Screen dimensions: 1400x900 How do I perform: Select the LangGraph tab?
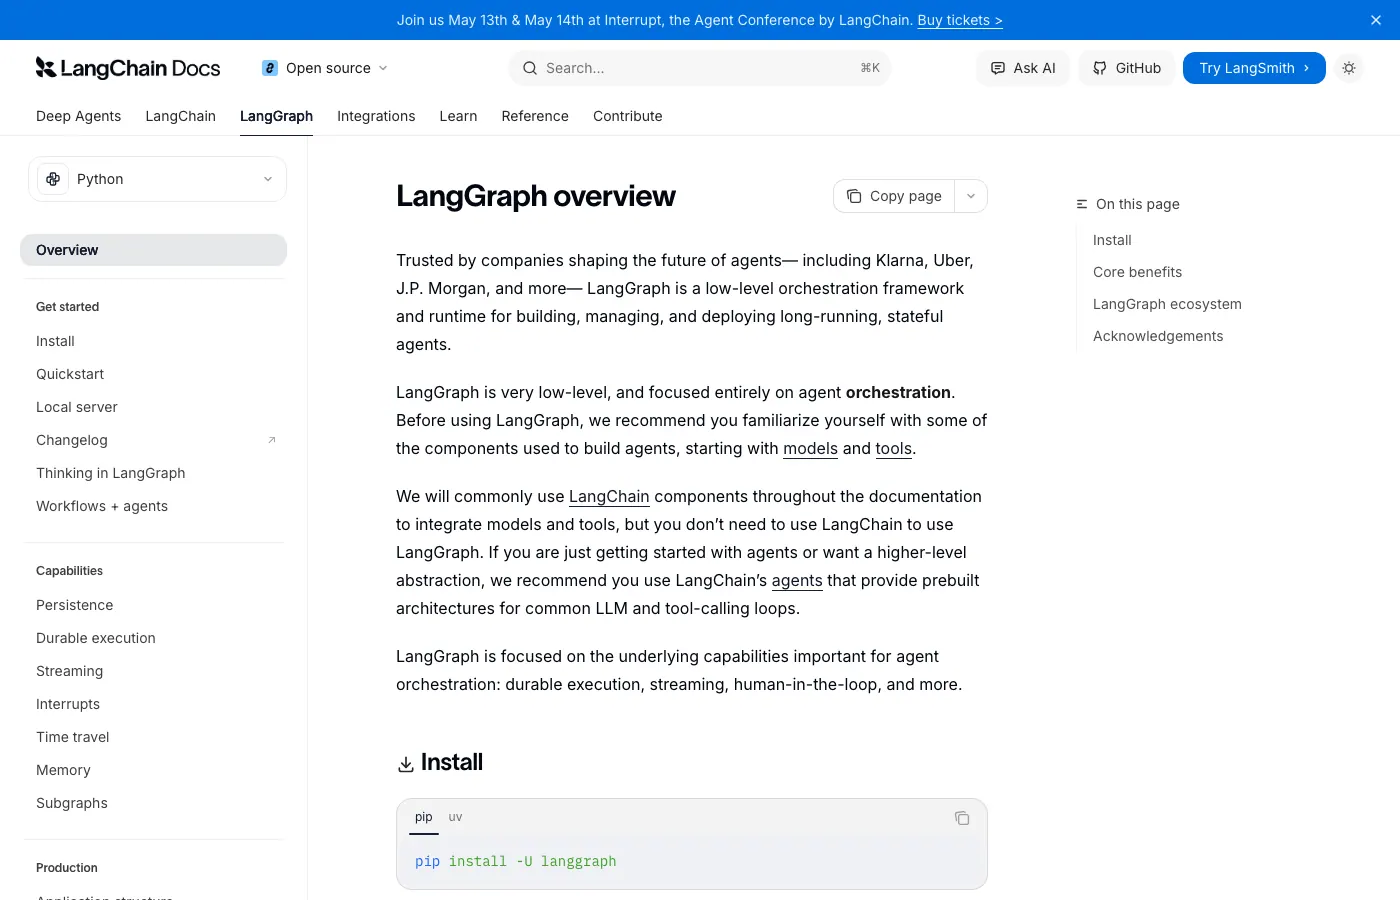[276, 116]
